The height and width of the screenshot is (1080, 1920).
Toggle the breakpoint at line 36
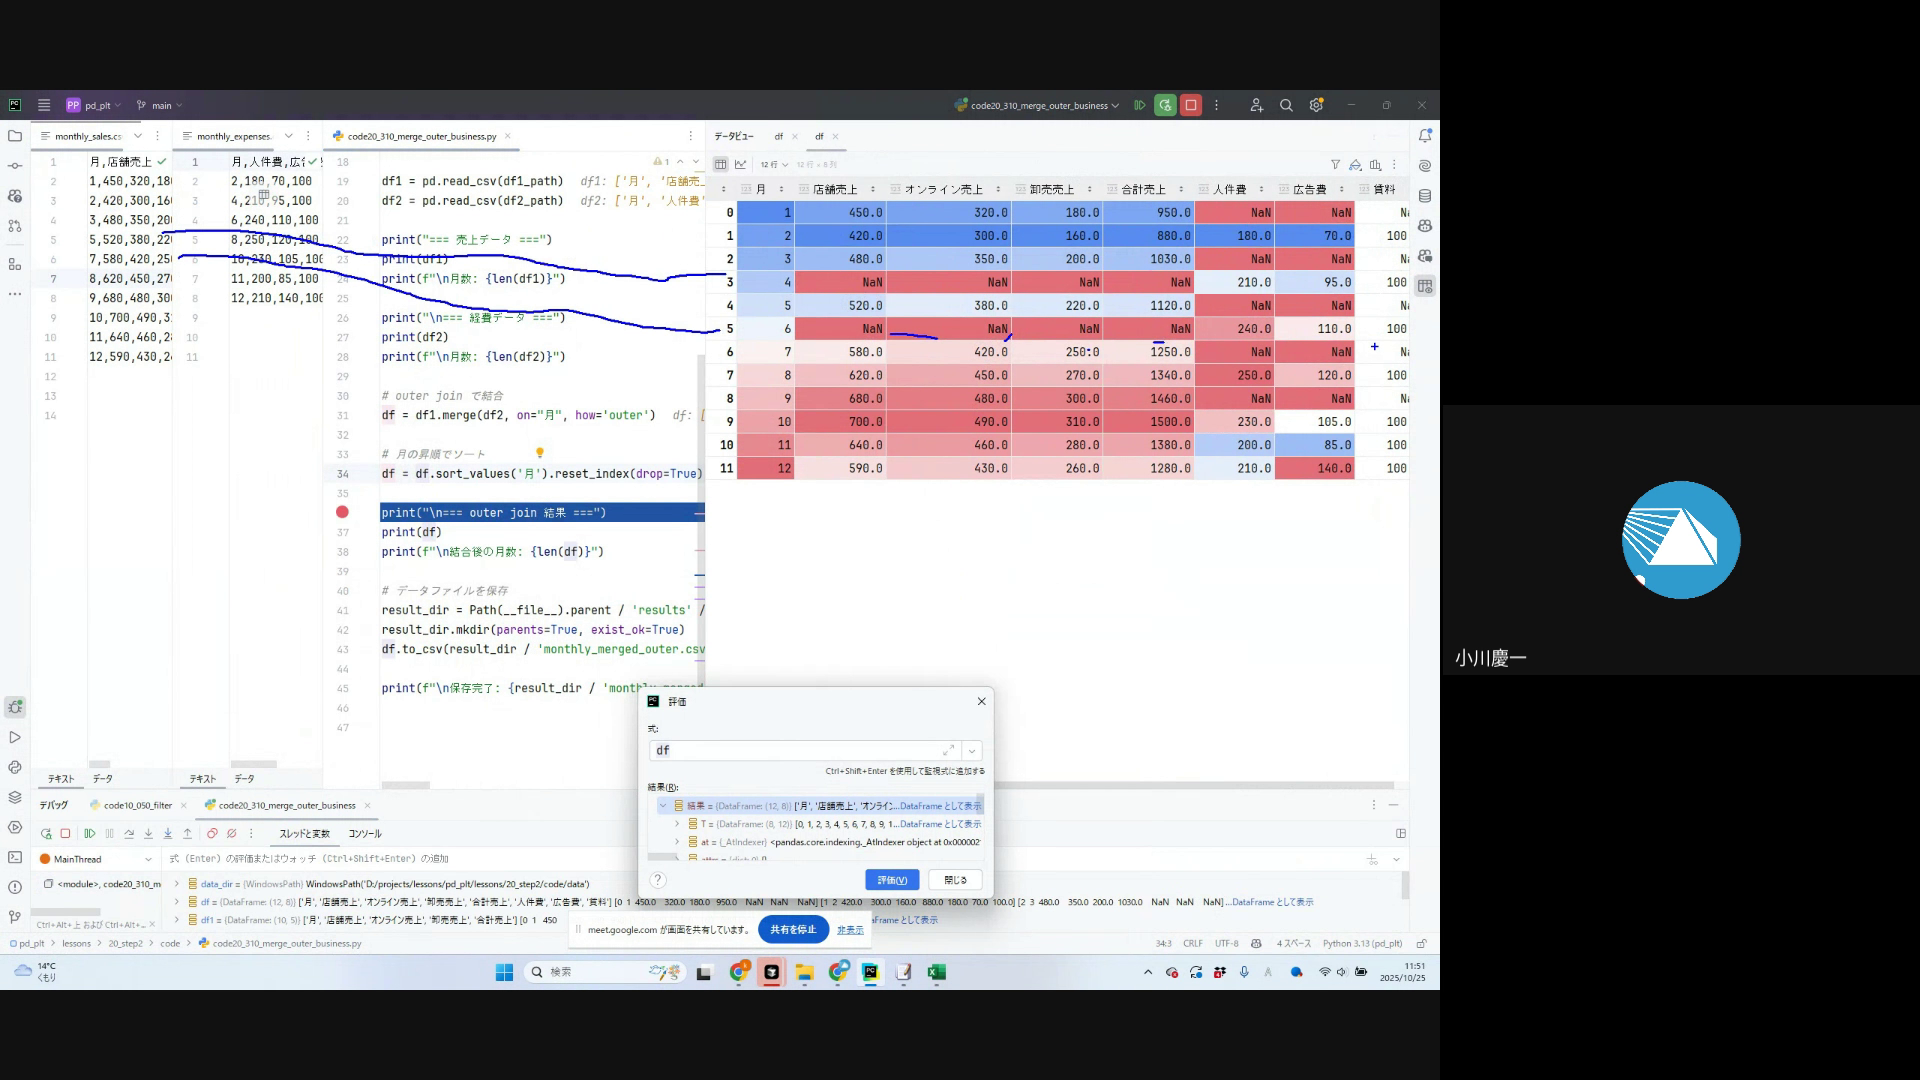[x=342, y=512]
